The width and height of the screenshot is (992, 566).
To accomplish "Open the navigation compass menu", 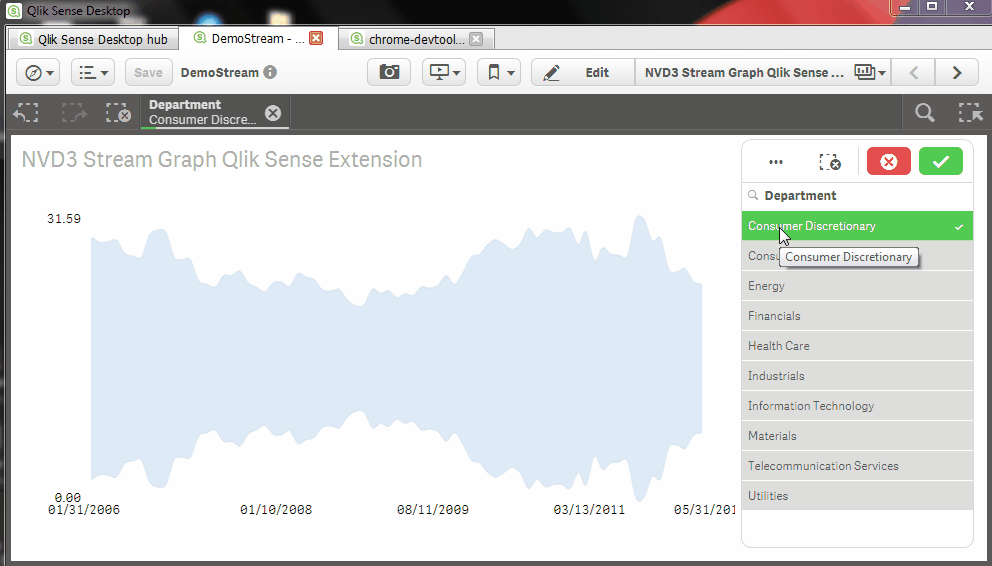I will 38,73.
